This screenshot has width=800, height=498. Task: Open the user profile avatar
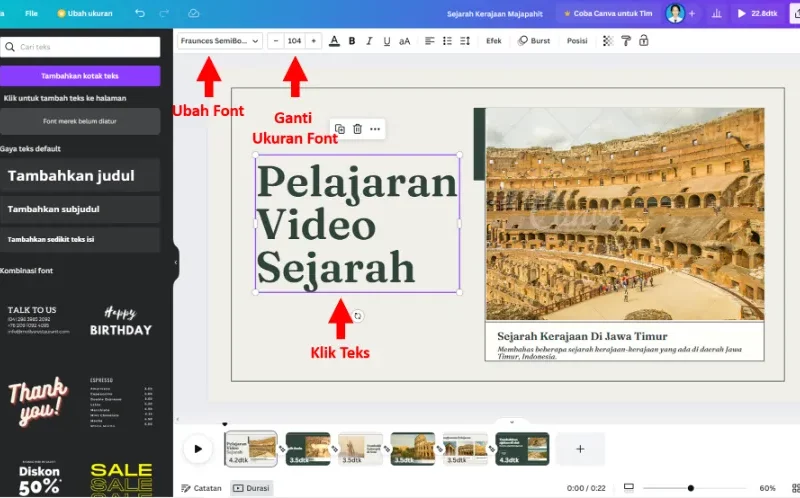(674, 14)
